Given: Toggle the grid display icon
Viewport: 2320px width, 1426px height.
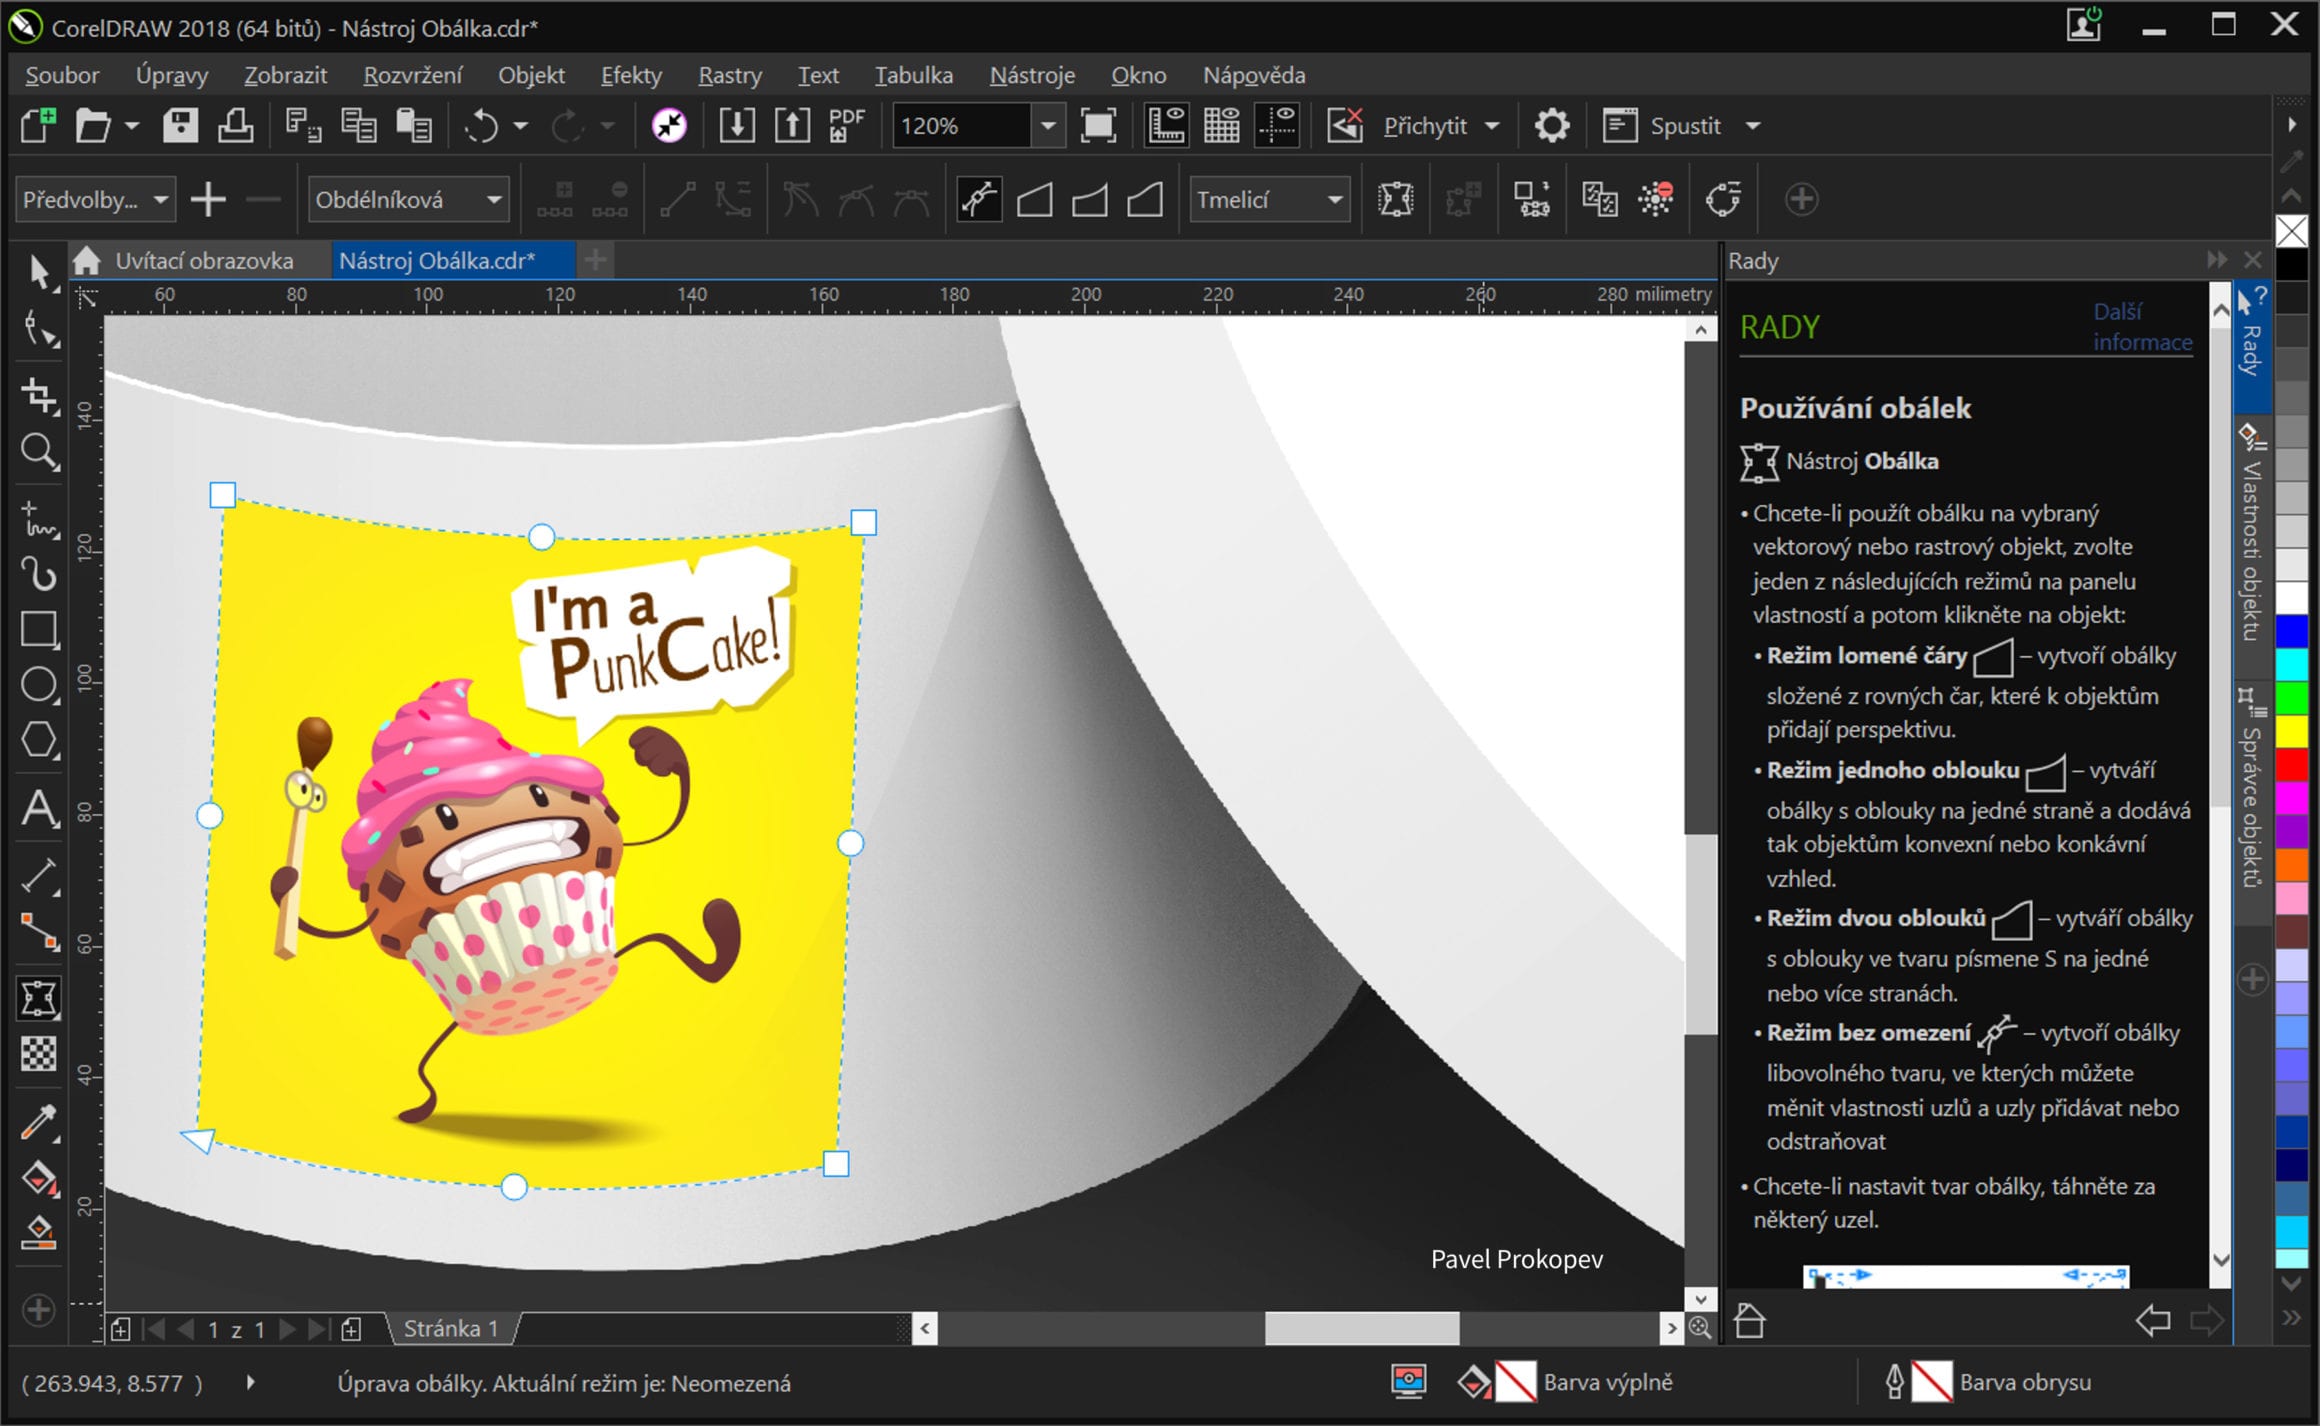Looking at the screenshot, I should point(1219,125).
